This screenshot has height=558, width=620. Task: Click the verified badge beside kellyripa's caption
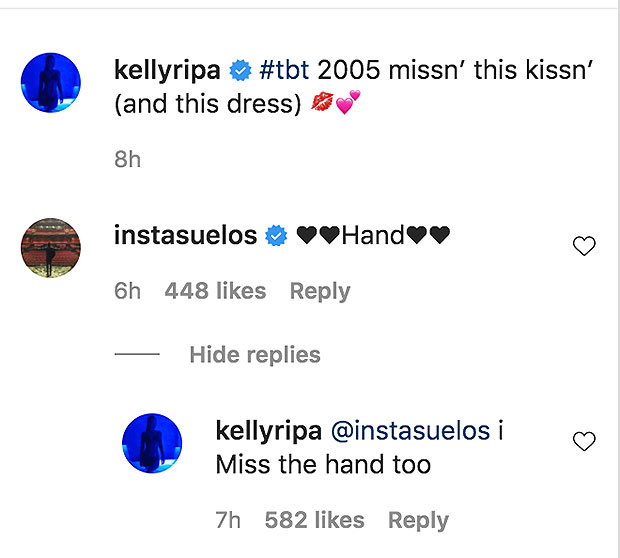click(239, 72)
